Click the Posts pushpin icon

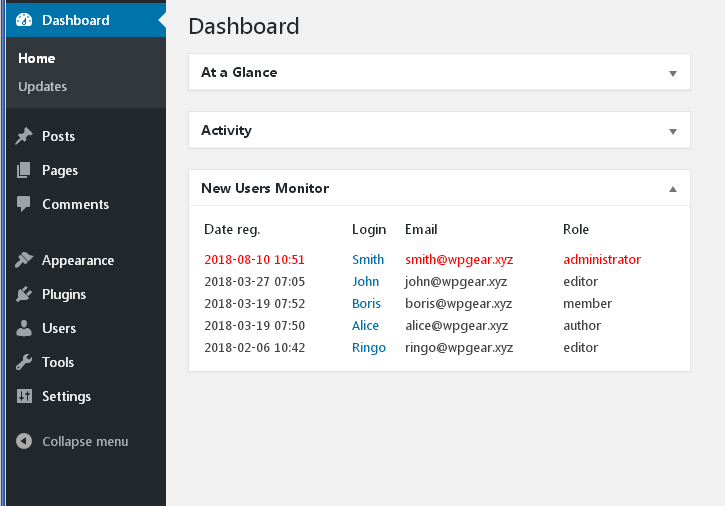[x=24, y=136]
